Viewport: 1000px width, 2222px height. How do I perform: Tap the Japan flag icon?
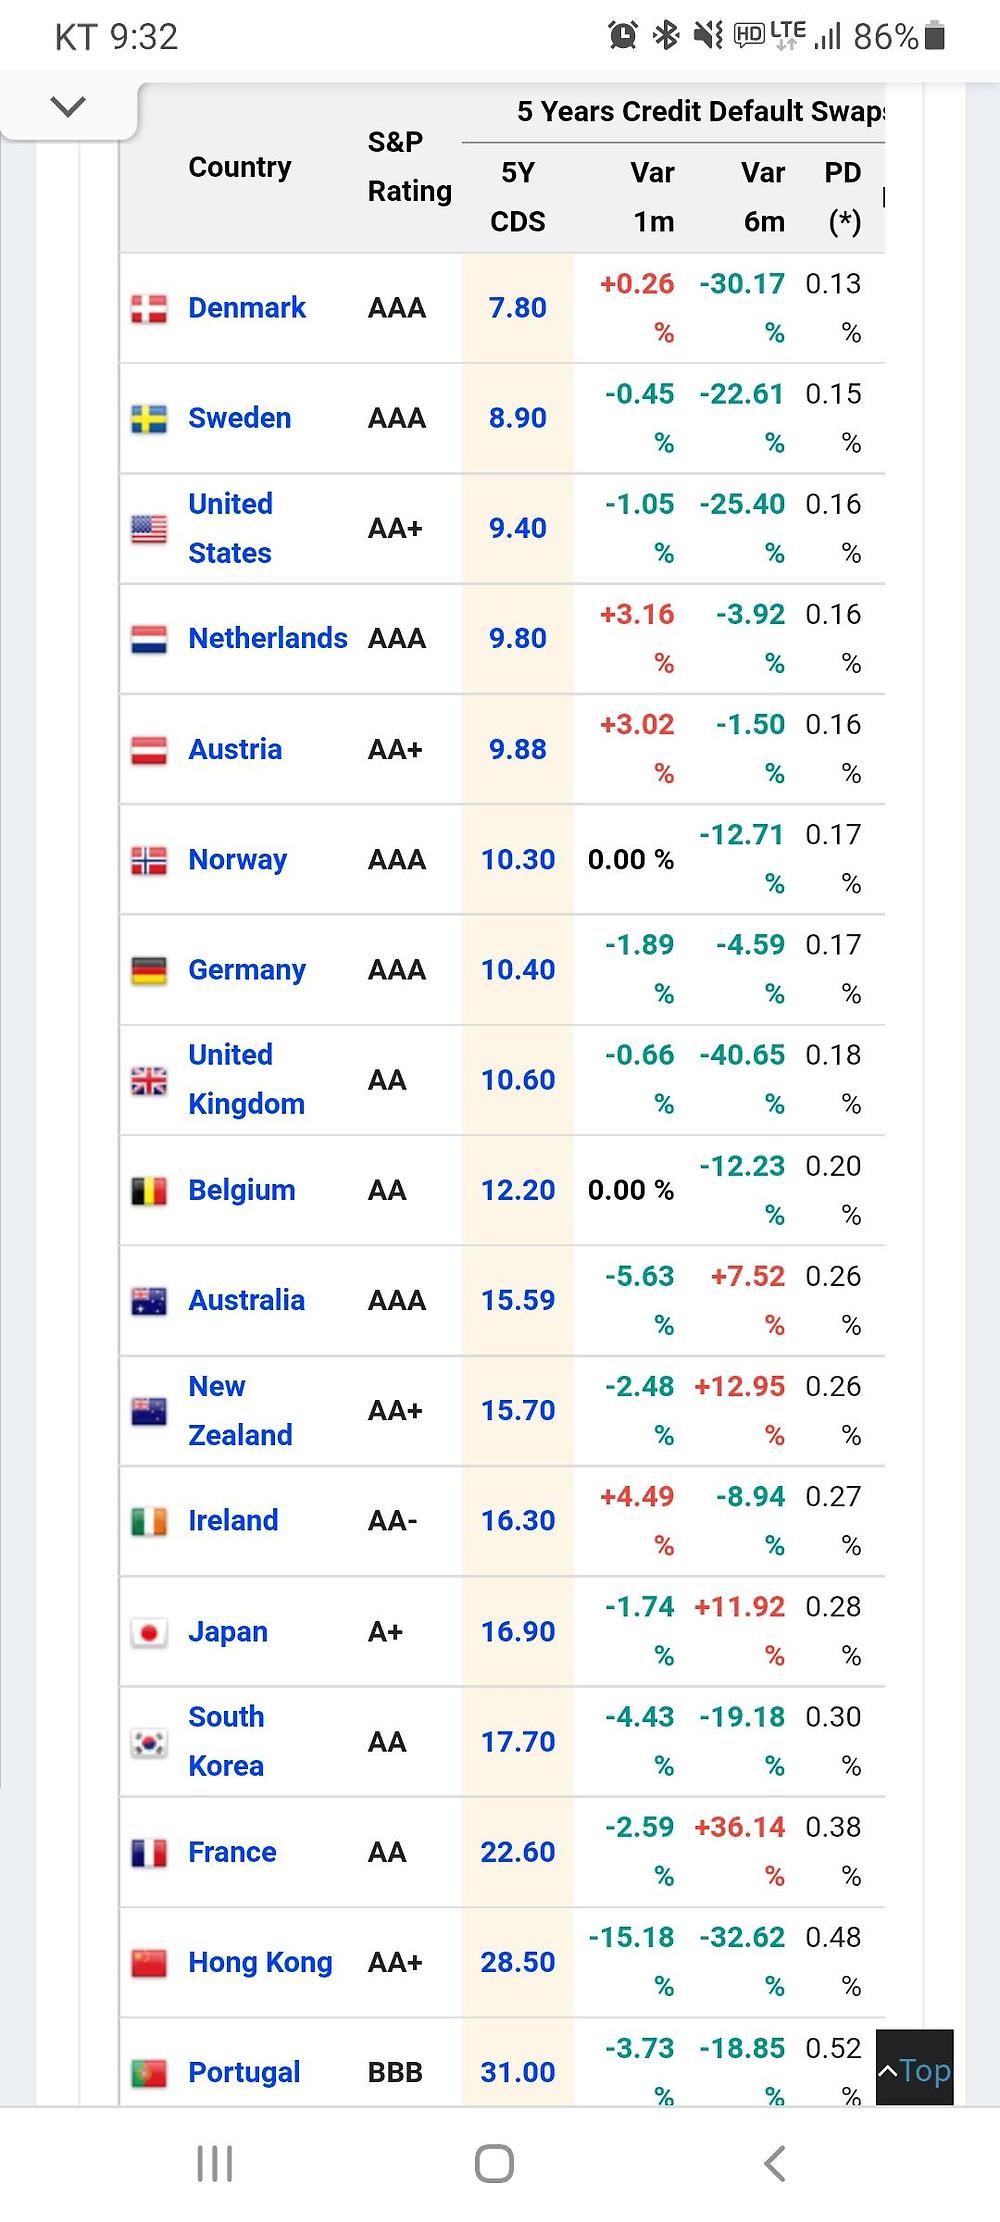(x=149, y=1633)
